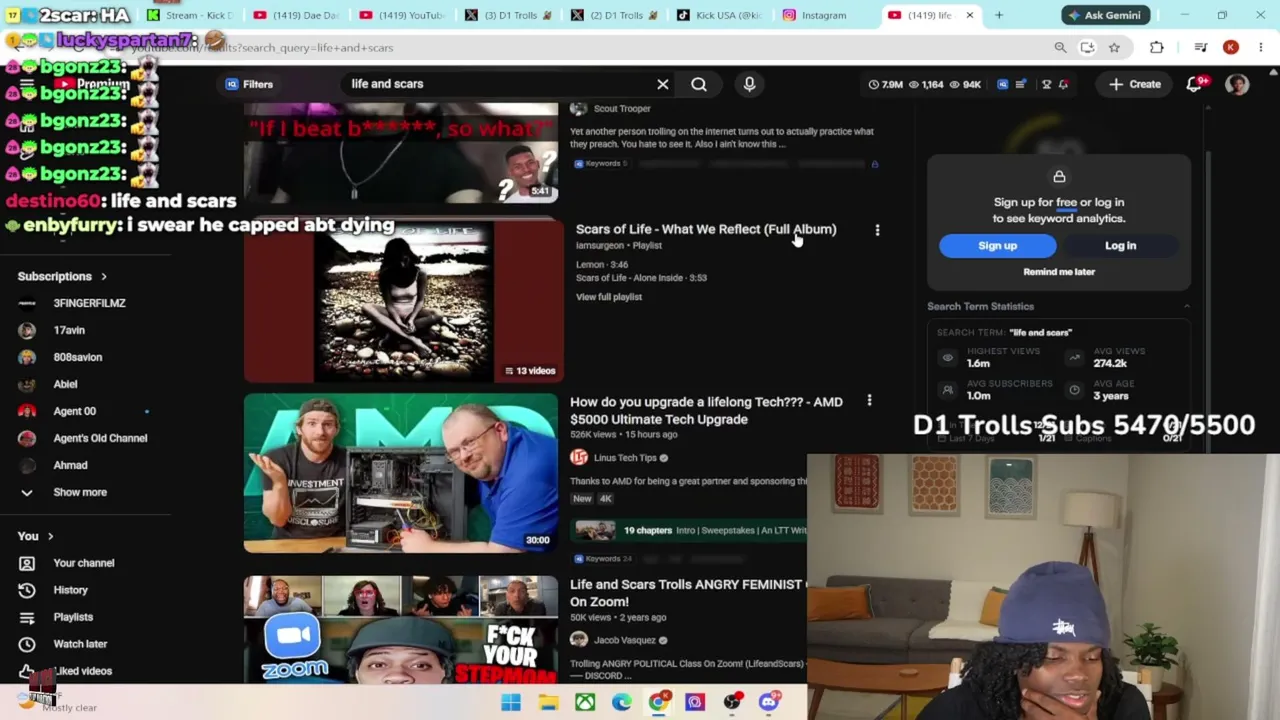This screenshot has height=720, width=1280.
Task: Open the YouTube account avatar menu
Action: pyautogui.click(x=1237, y=84)
